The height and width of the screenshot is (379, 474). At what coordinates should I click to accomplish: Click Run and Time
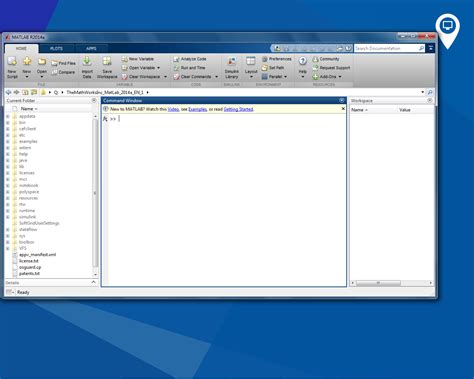point(189,68)
